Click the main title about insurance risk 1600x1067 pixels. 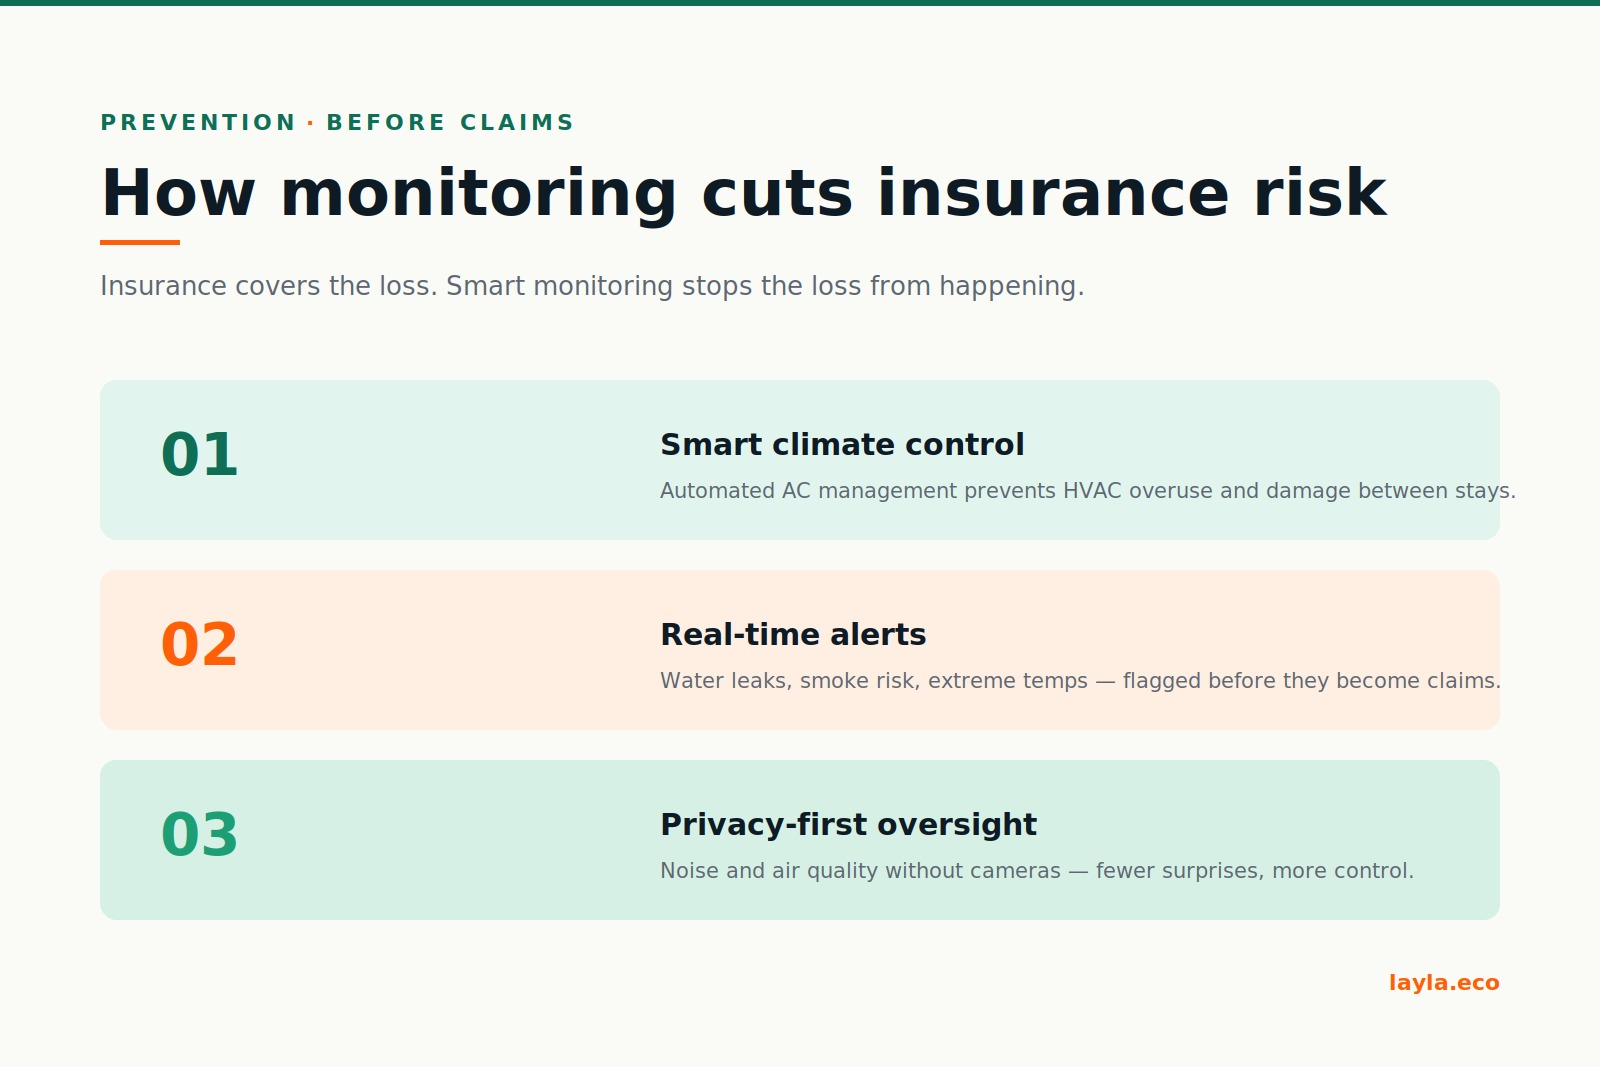743,193
